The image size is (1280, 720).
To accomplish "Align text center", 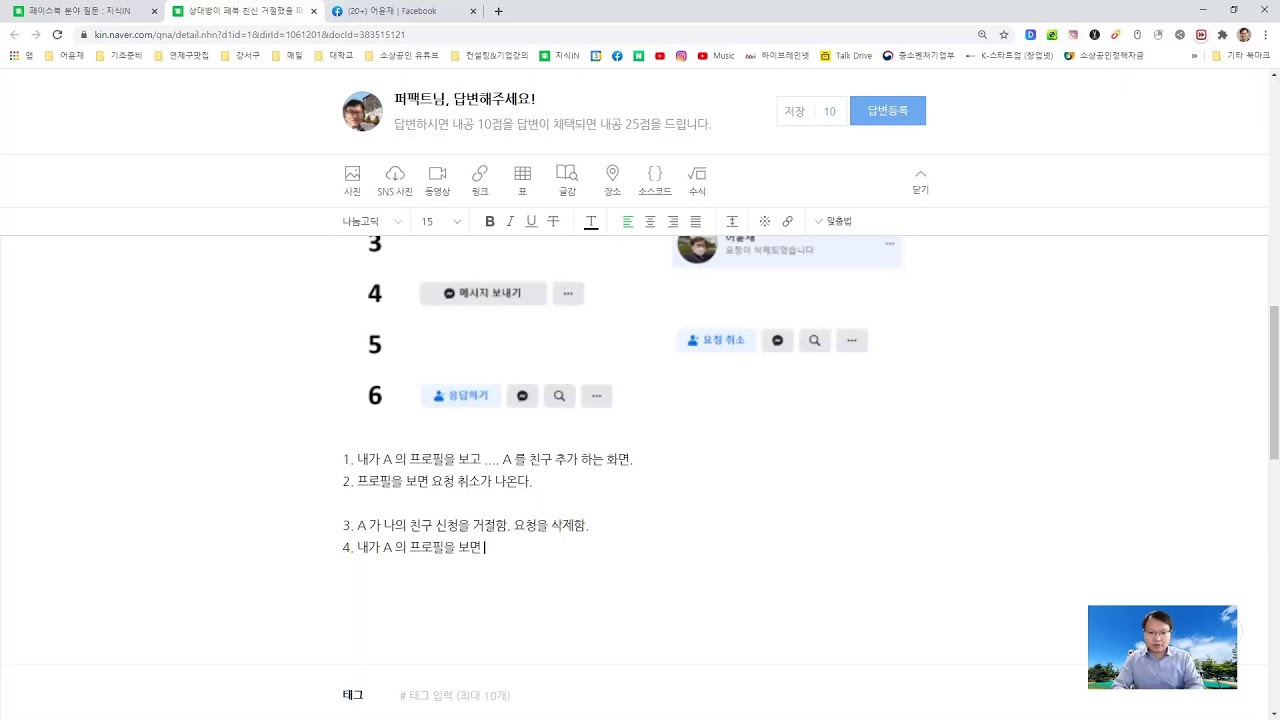I will 650,221.
